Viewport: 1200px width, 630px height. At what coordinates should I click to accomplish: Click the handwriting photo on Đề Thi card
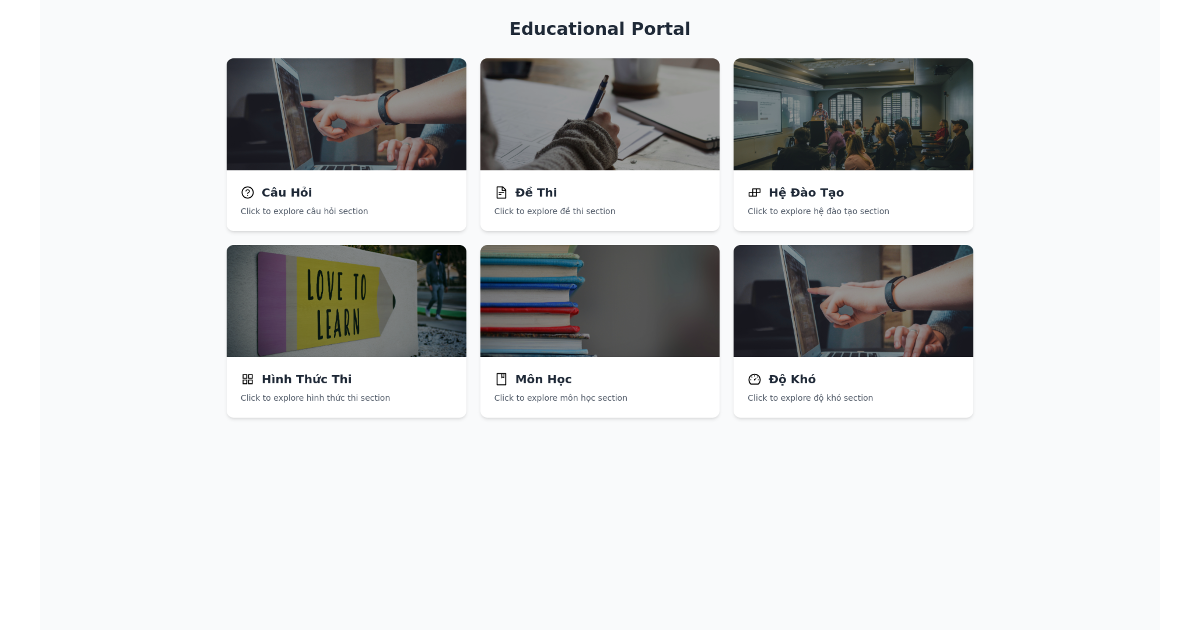[600, 114]
